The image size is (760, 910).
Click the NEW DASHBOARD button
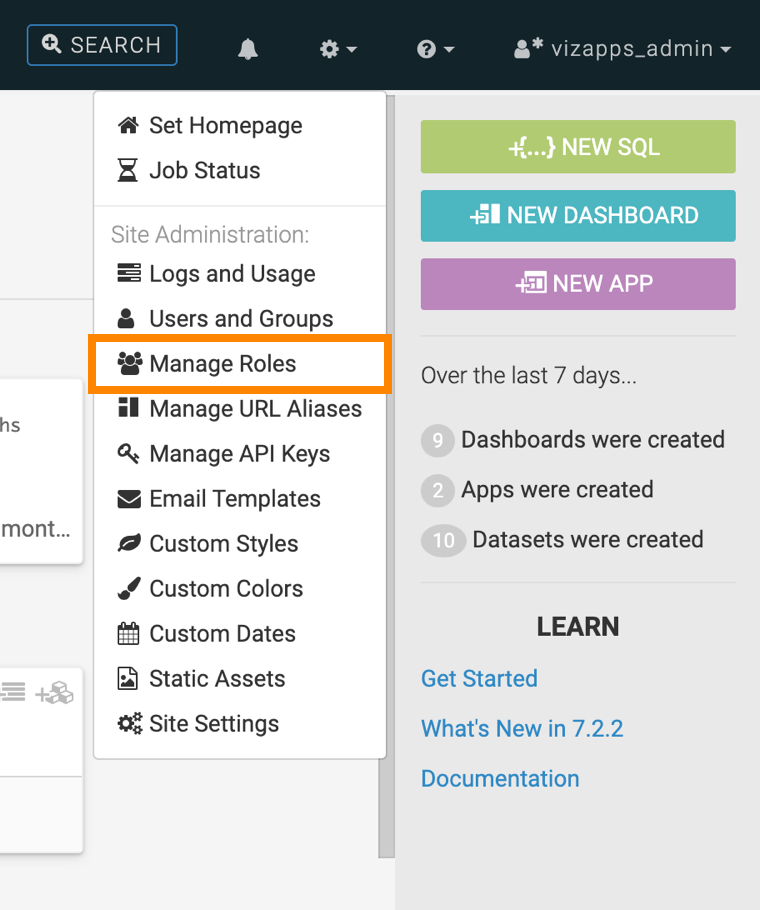(578, 216)
